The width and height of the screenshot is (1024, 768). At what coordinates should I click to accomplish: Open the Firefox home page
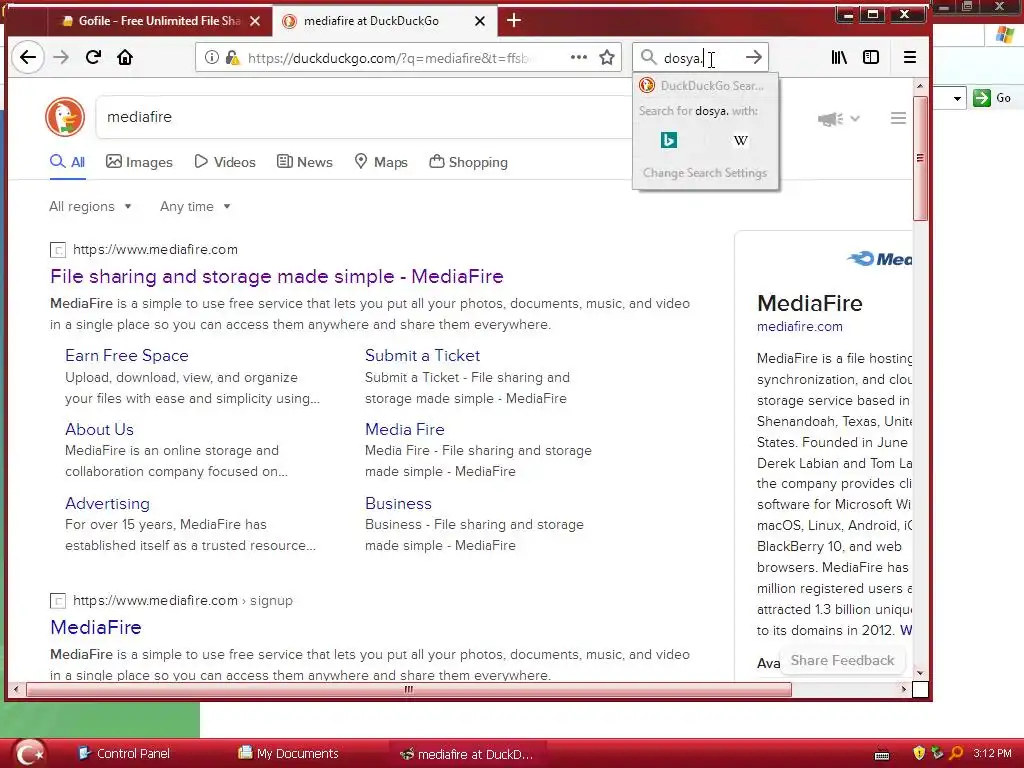pyautogui.click(x=125, y=57)
